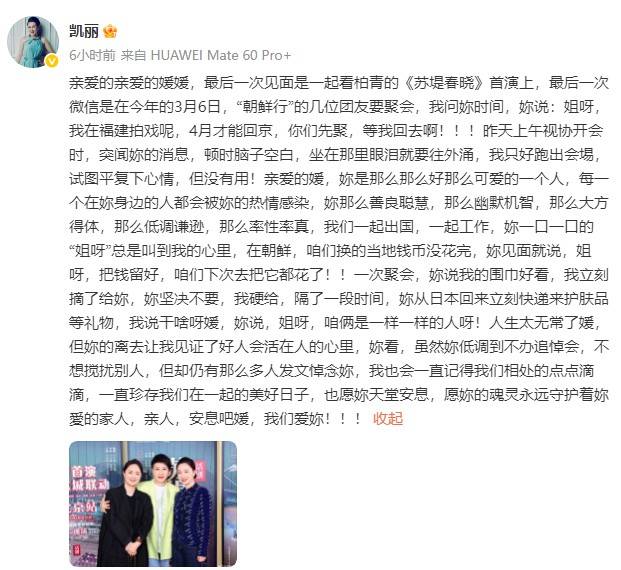Click the 《苏堤春晓》 title in the post
The image size is (621, 570).
coord(445,83)
